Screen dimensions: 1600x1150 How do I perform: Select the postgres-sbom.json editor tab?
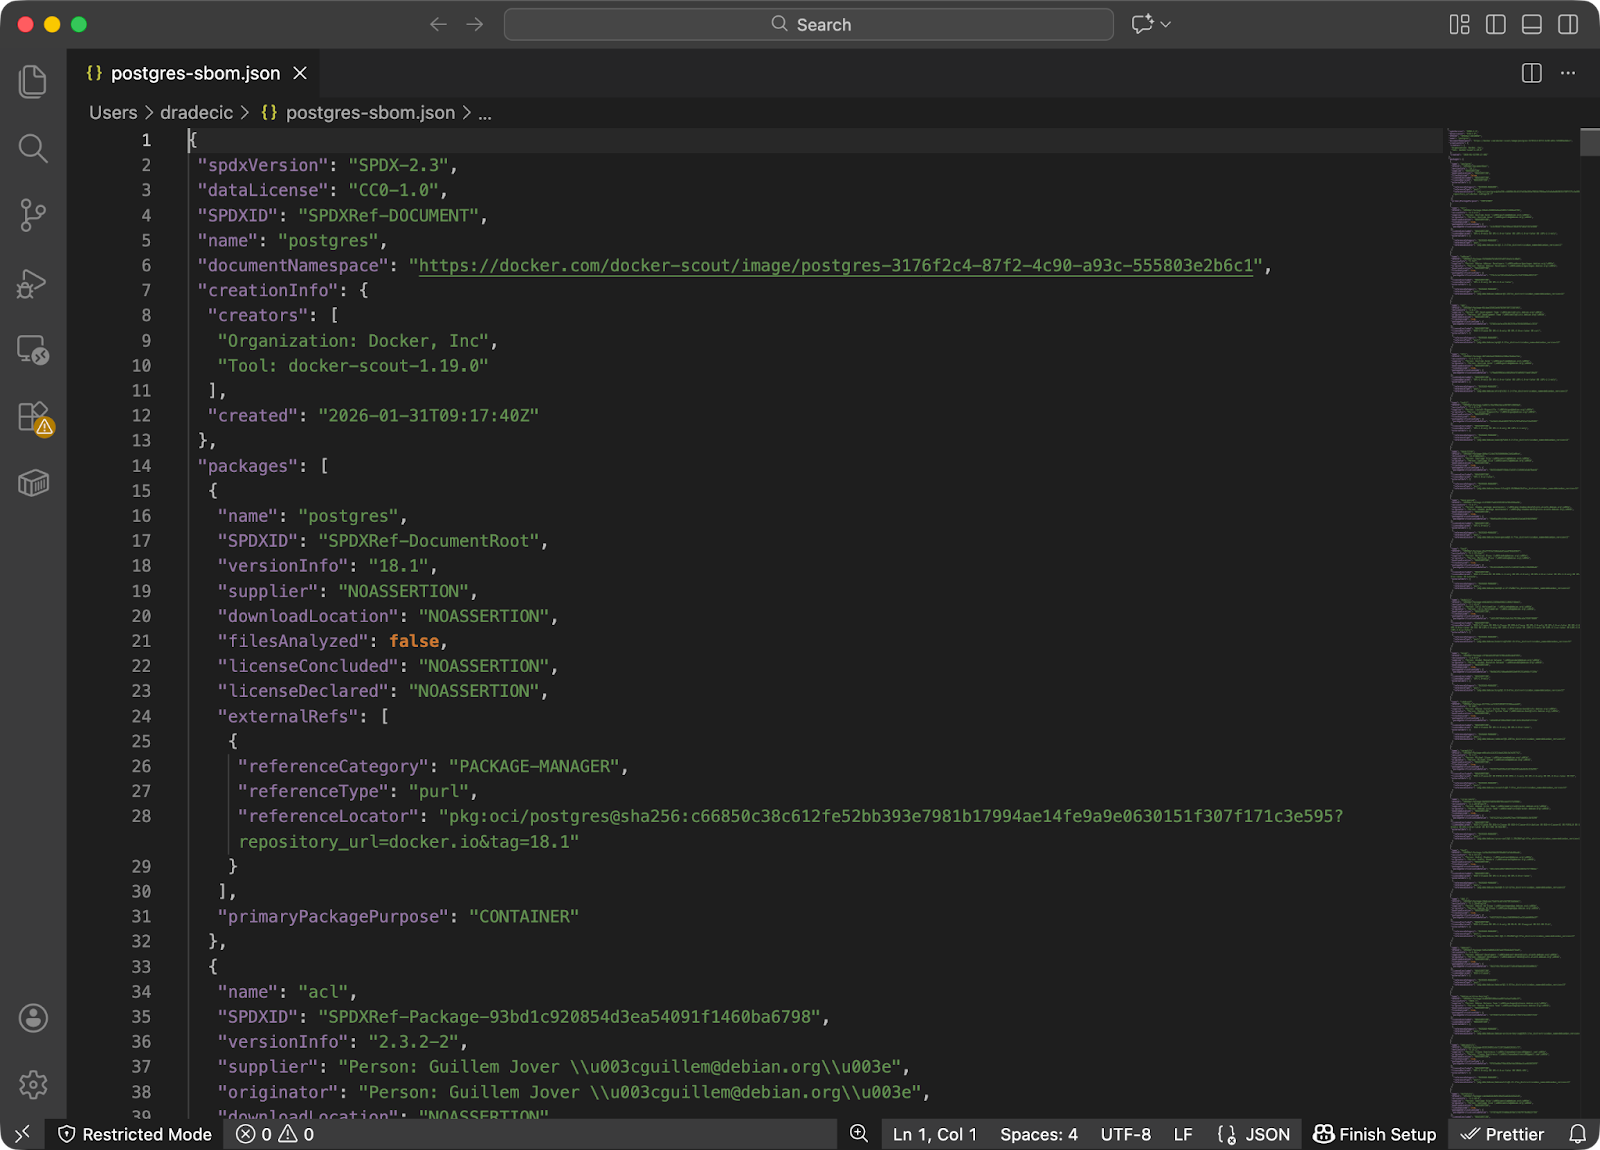point(195,73)
